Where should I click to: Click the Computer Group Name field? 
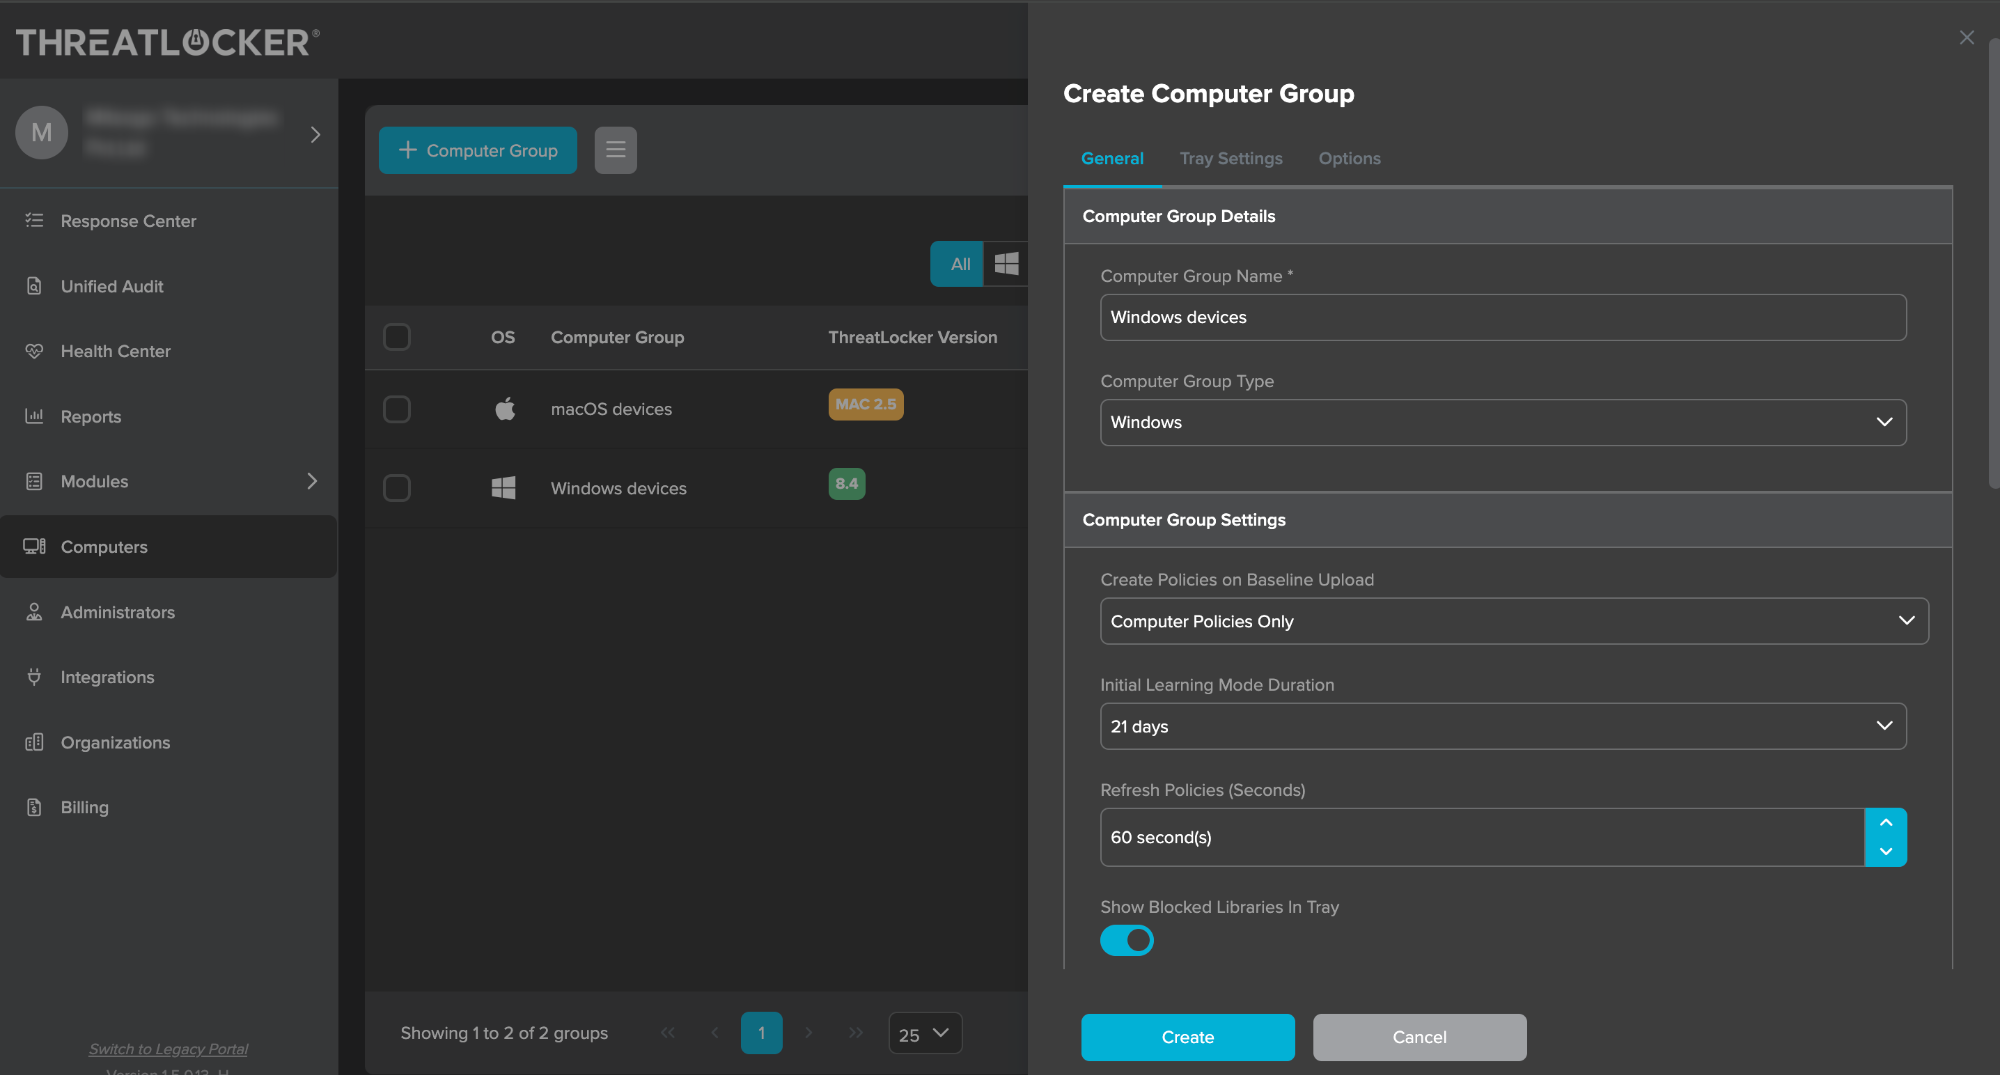tap(1503, 317)
